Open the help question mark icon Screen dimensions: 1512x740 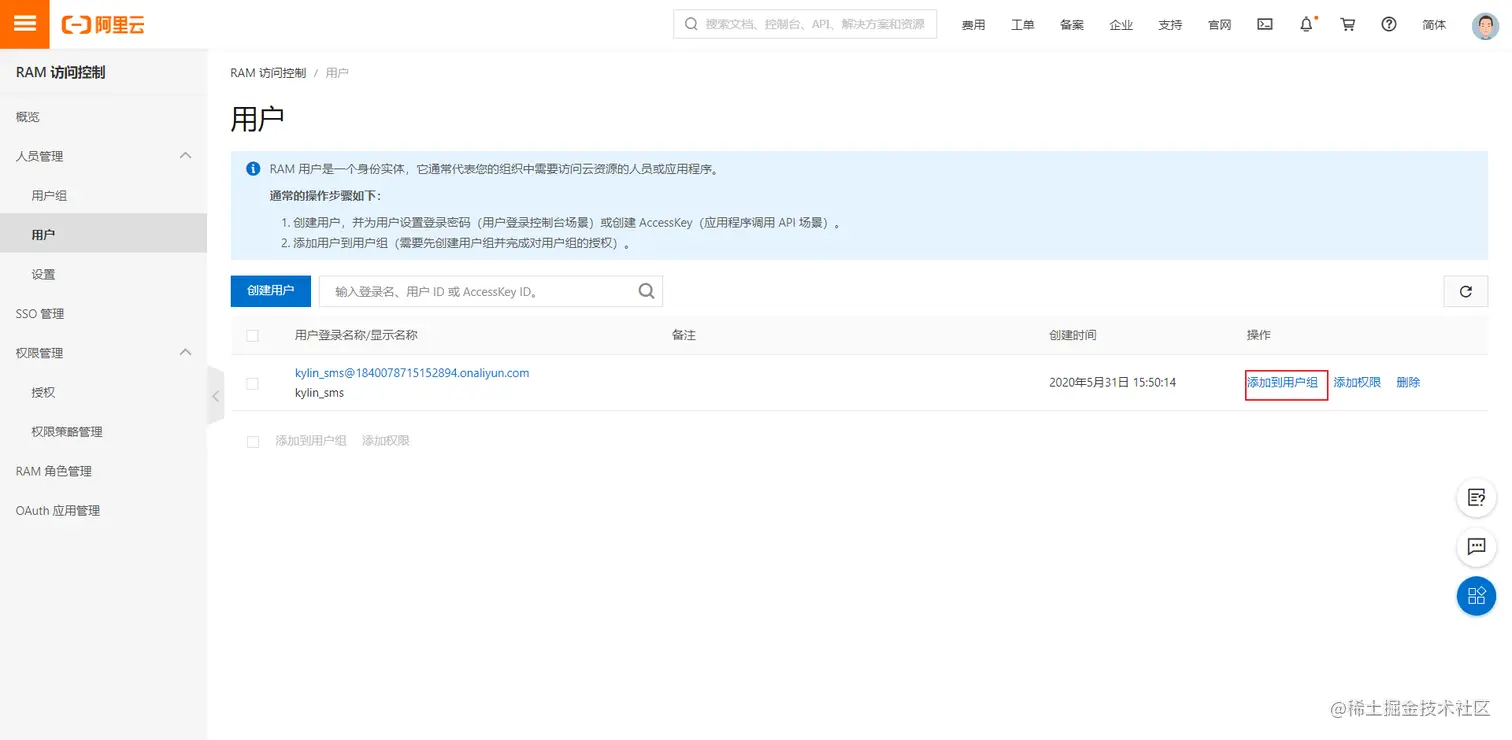click(1389, 25)
